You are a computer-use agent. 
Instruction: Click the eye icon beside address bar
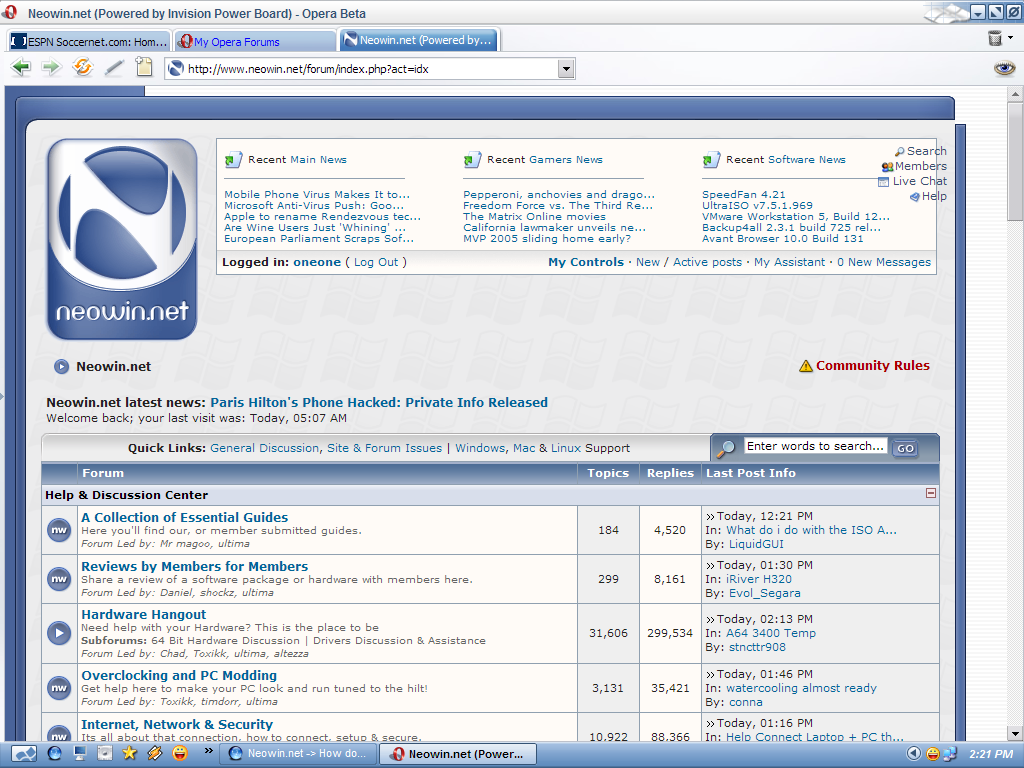pyautogui.click(x=1004, y=68)
